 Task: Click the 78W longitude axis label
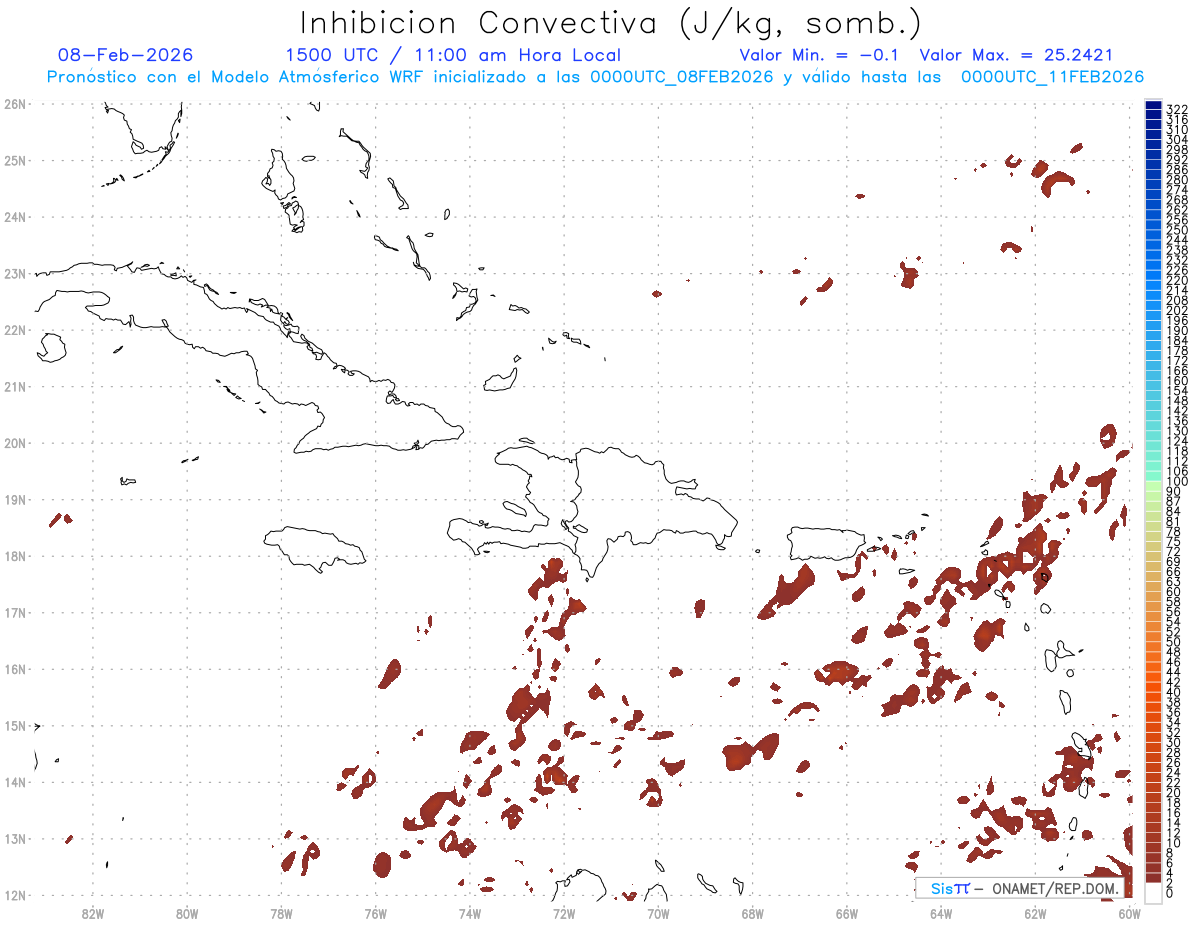pos(281,913)
